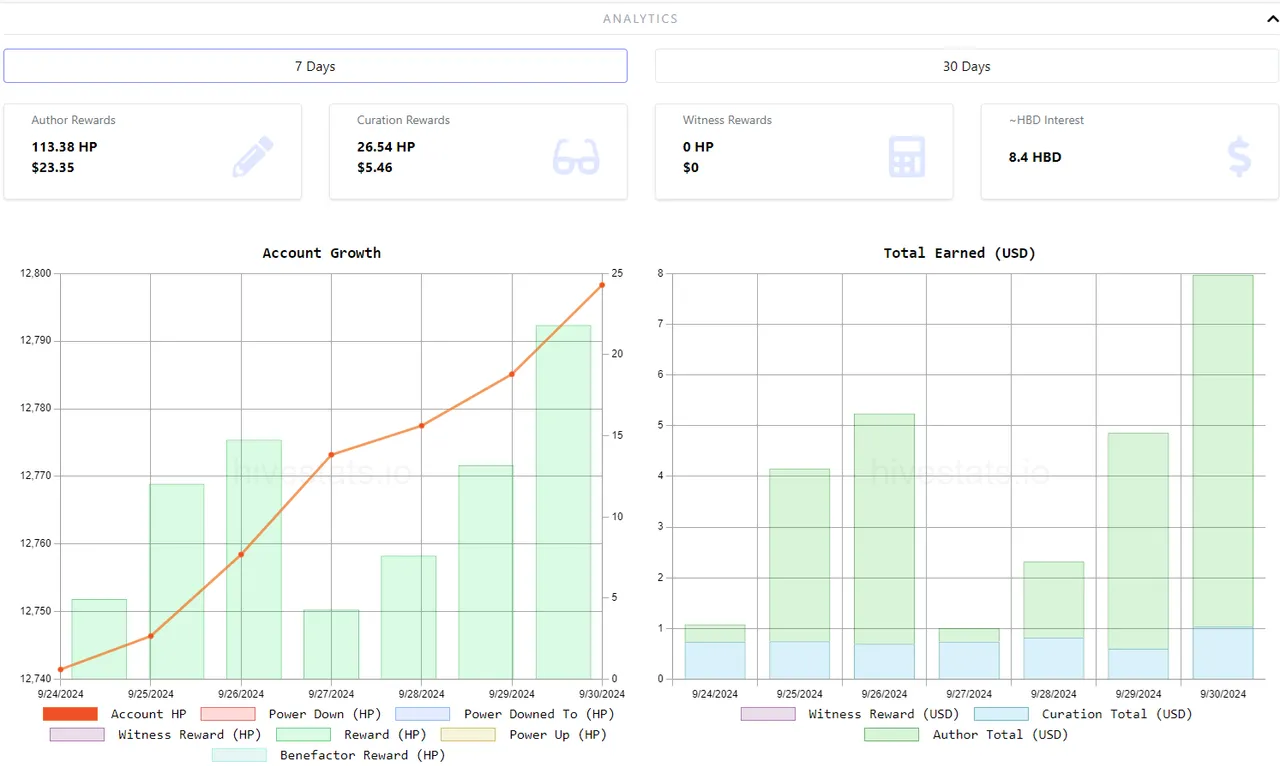Click the 9/30/2024 data point on Account HP line
This screenshot has height=766, width=1280.
click(602, 285)
